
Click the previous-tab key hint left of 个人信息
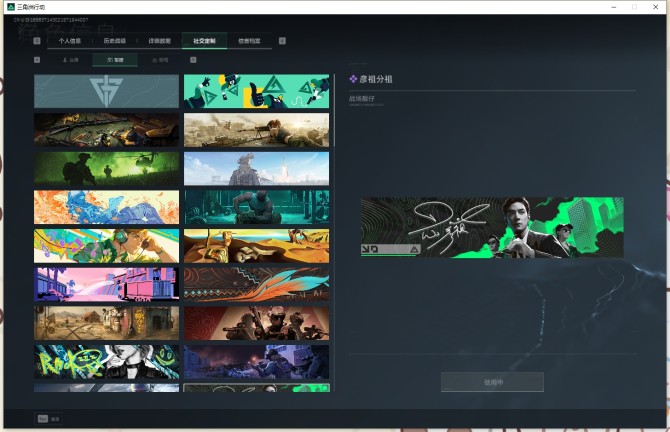coord(37,41)
